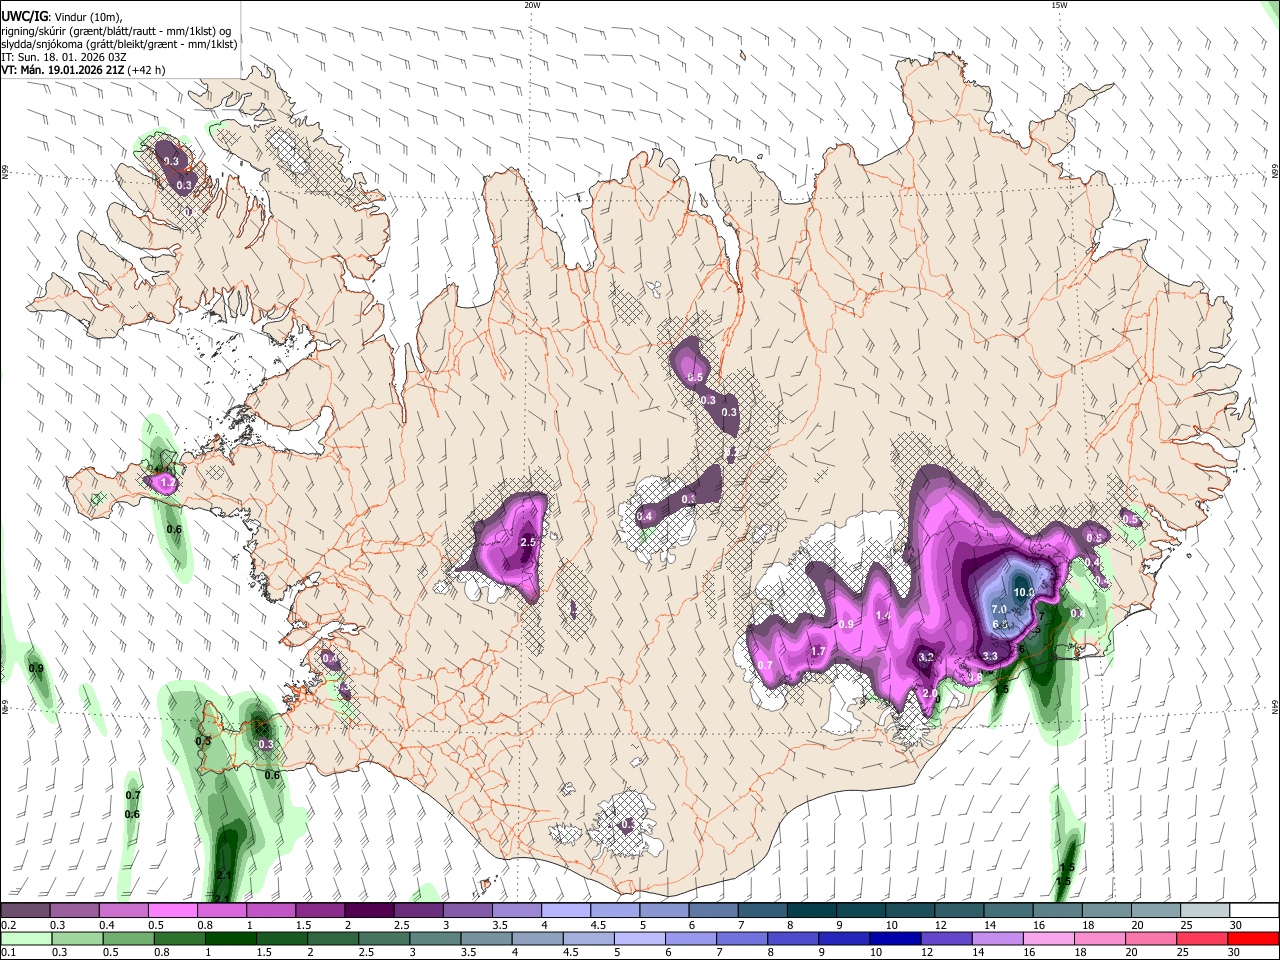Pick the palest green first rain scale swatch

tap(26, 938)
